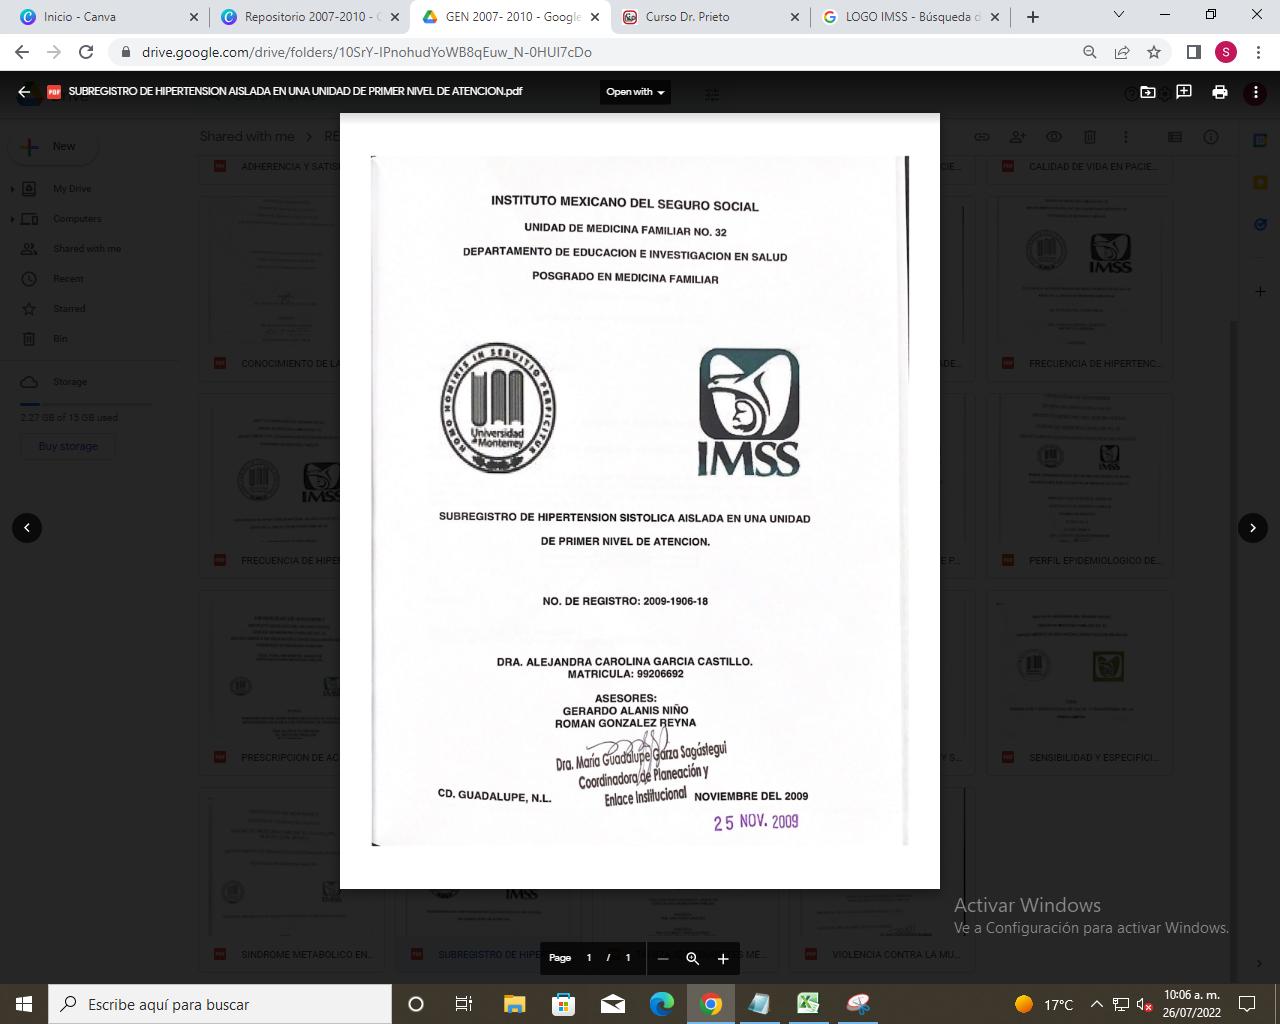The image size is (1280, 1024).
Task: Print the PDF document
Action: (x=1220, y=92)
